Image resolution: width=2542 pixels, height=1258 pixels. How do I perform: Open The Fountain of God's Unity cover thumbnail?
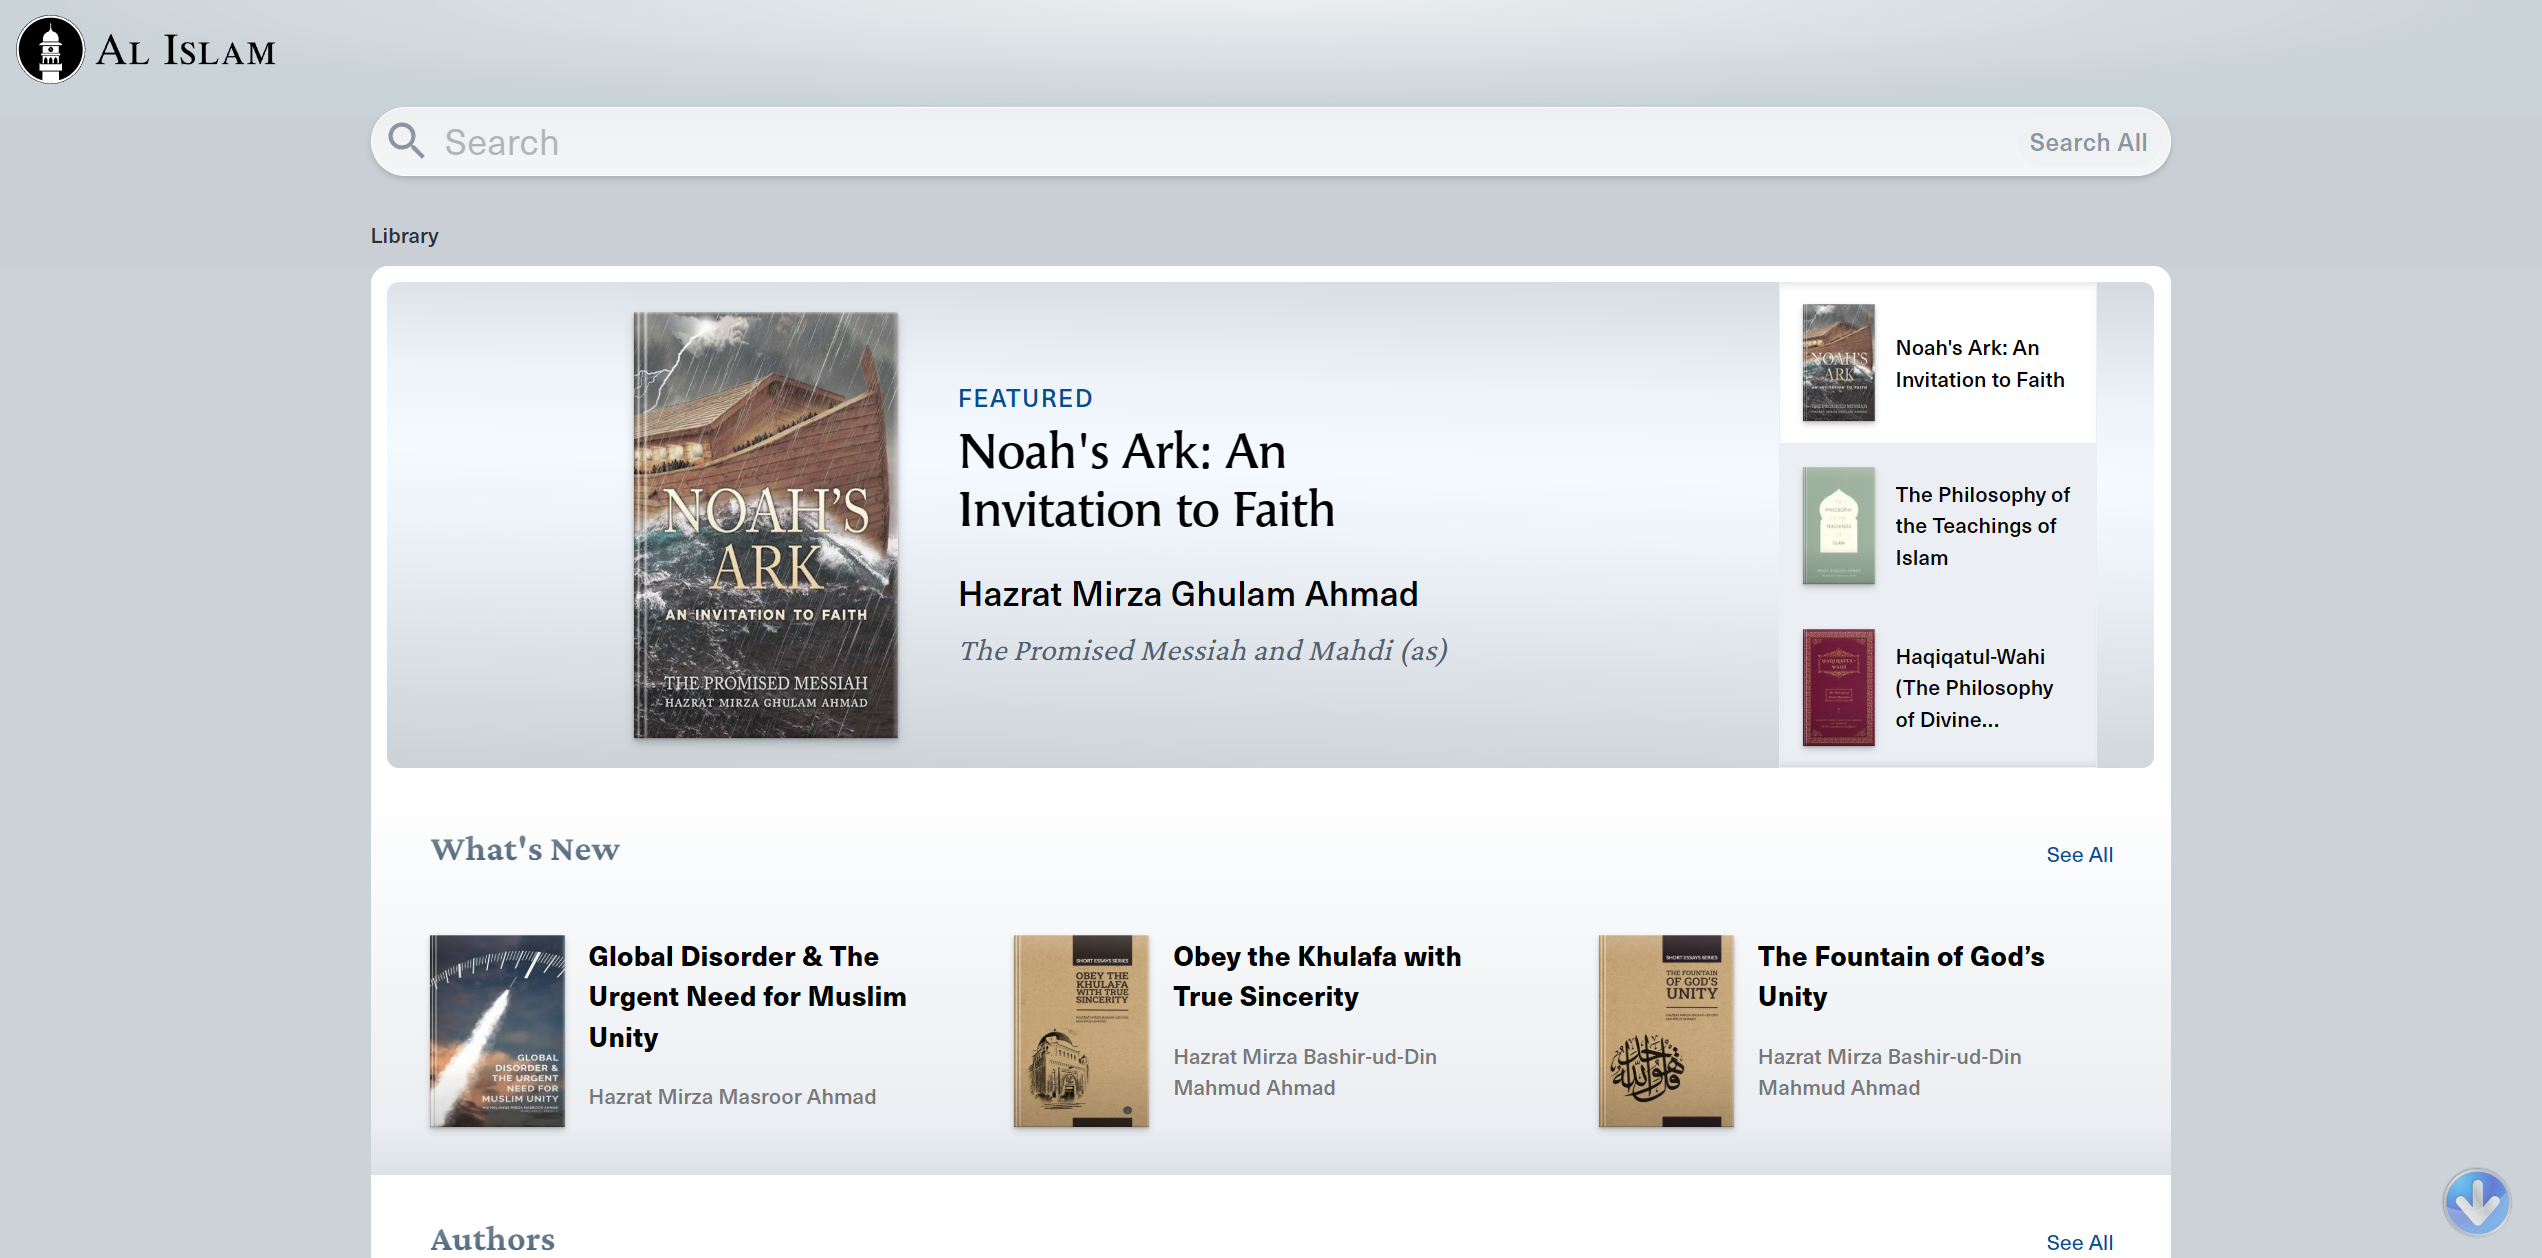point(1666,1031)
